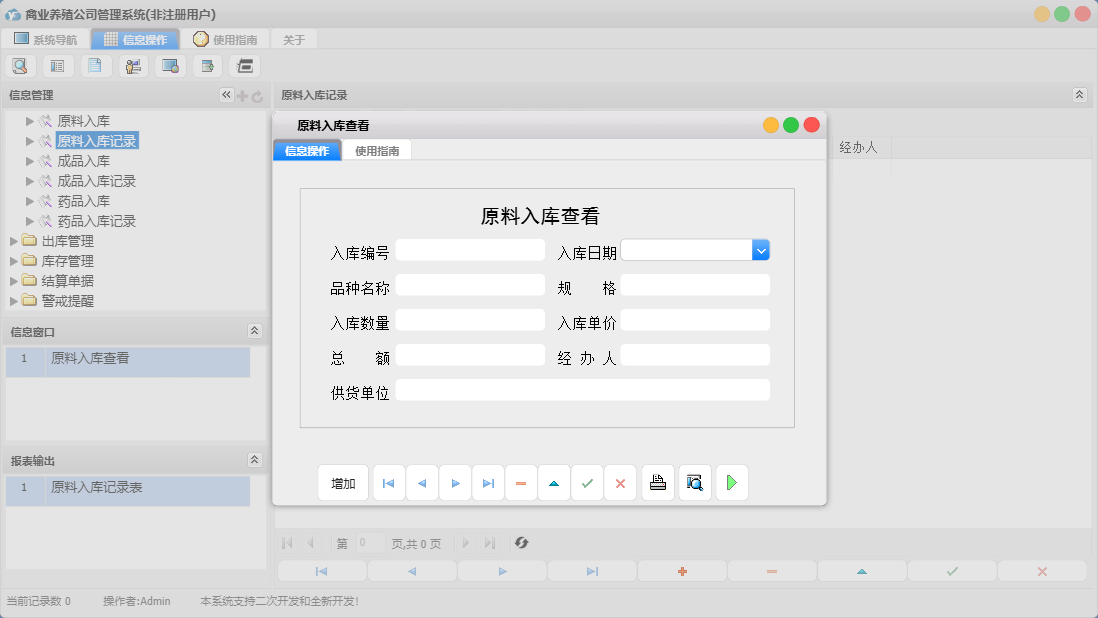Click the report list icon on the toolbar

click(57, 65)
